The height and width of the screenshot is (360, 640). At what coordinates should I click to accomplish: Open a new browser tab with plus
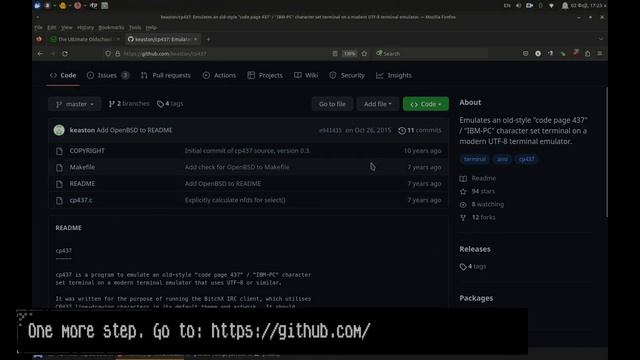pos(208,39)
